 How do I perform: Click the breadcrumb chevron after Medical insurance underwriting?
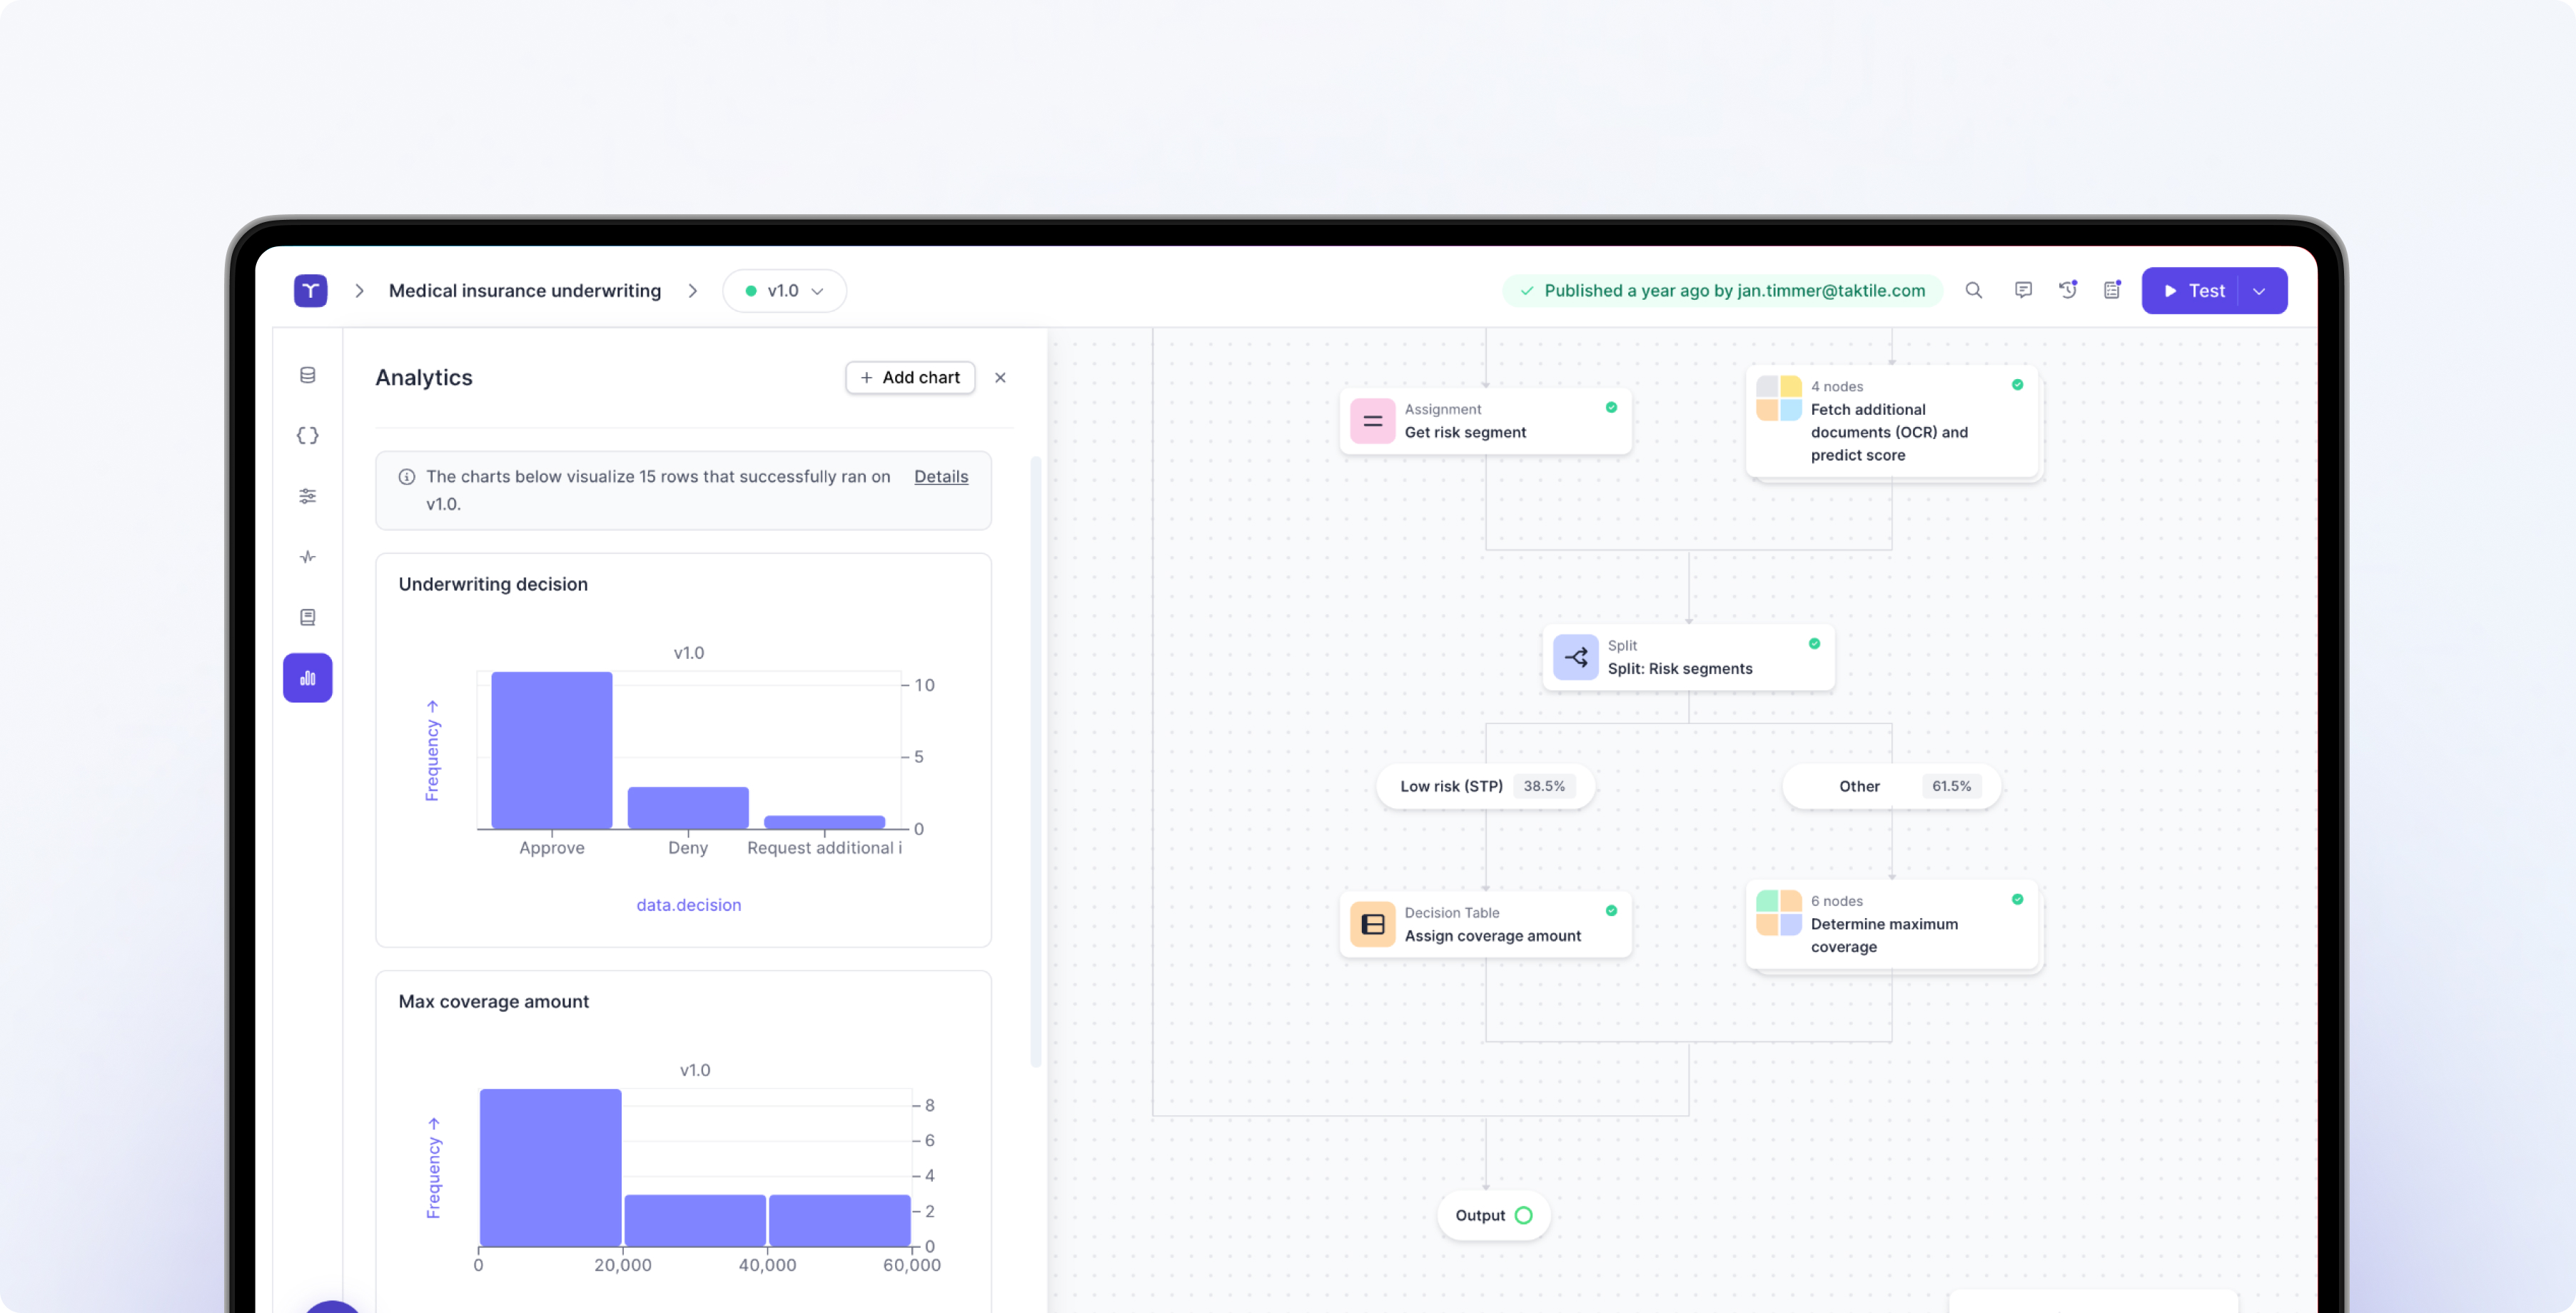pos(692,291)
